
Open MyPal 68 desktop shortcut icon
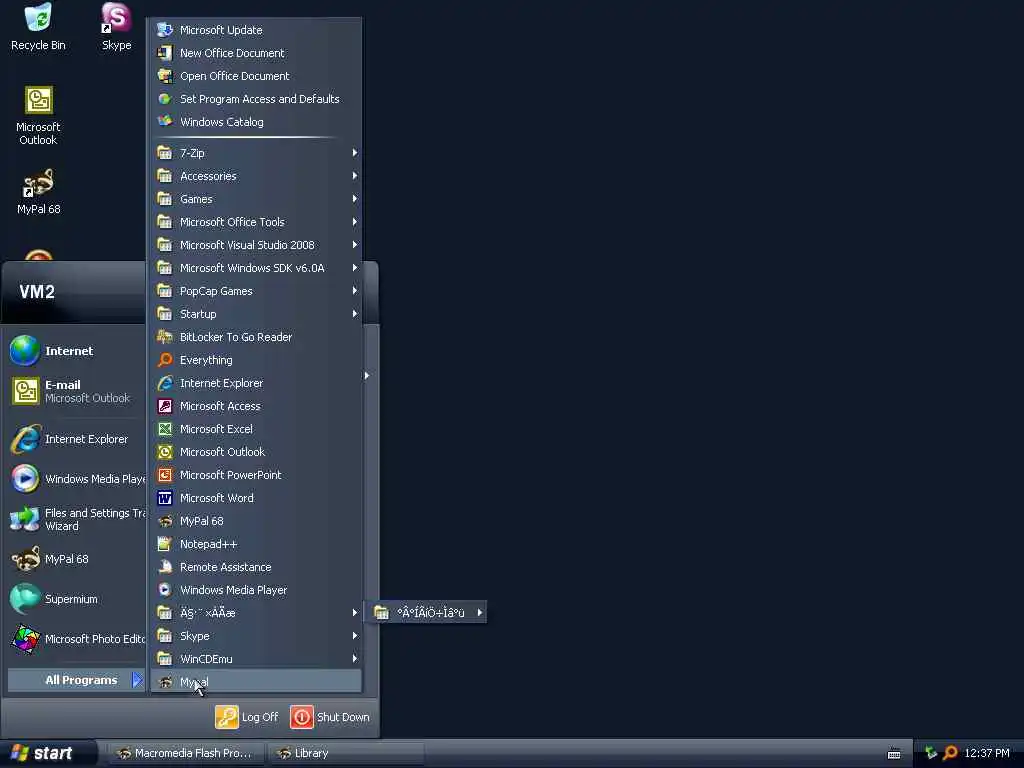coord(39,184)
